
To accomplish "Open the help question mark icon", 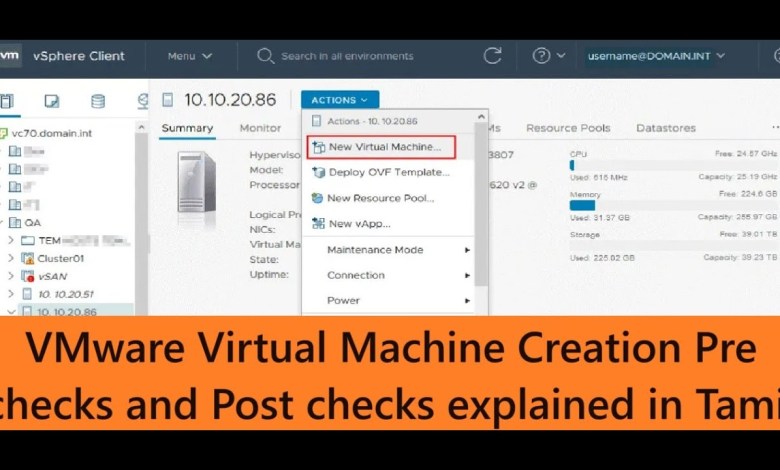I will (x=541, y=56).
